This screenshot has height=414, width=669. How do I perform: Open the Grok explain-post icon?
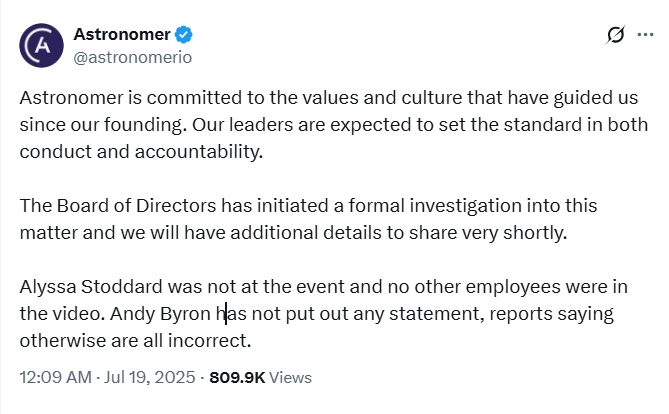(615, 35)
